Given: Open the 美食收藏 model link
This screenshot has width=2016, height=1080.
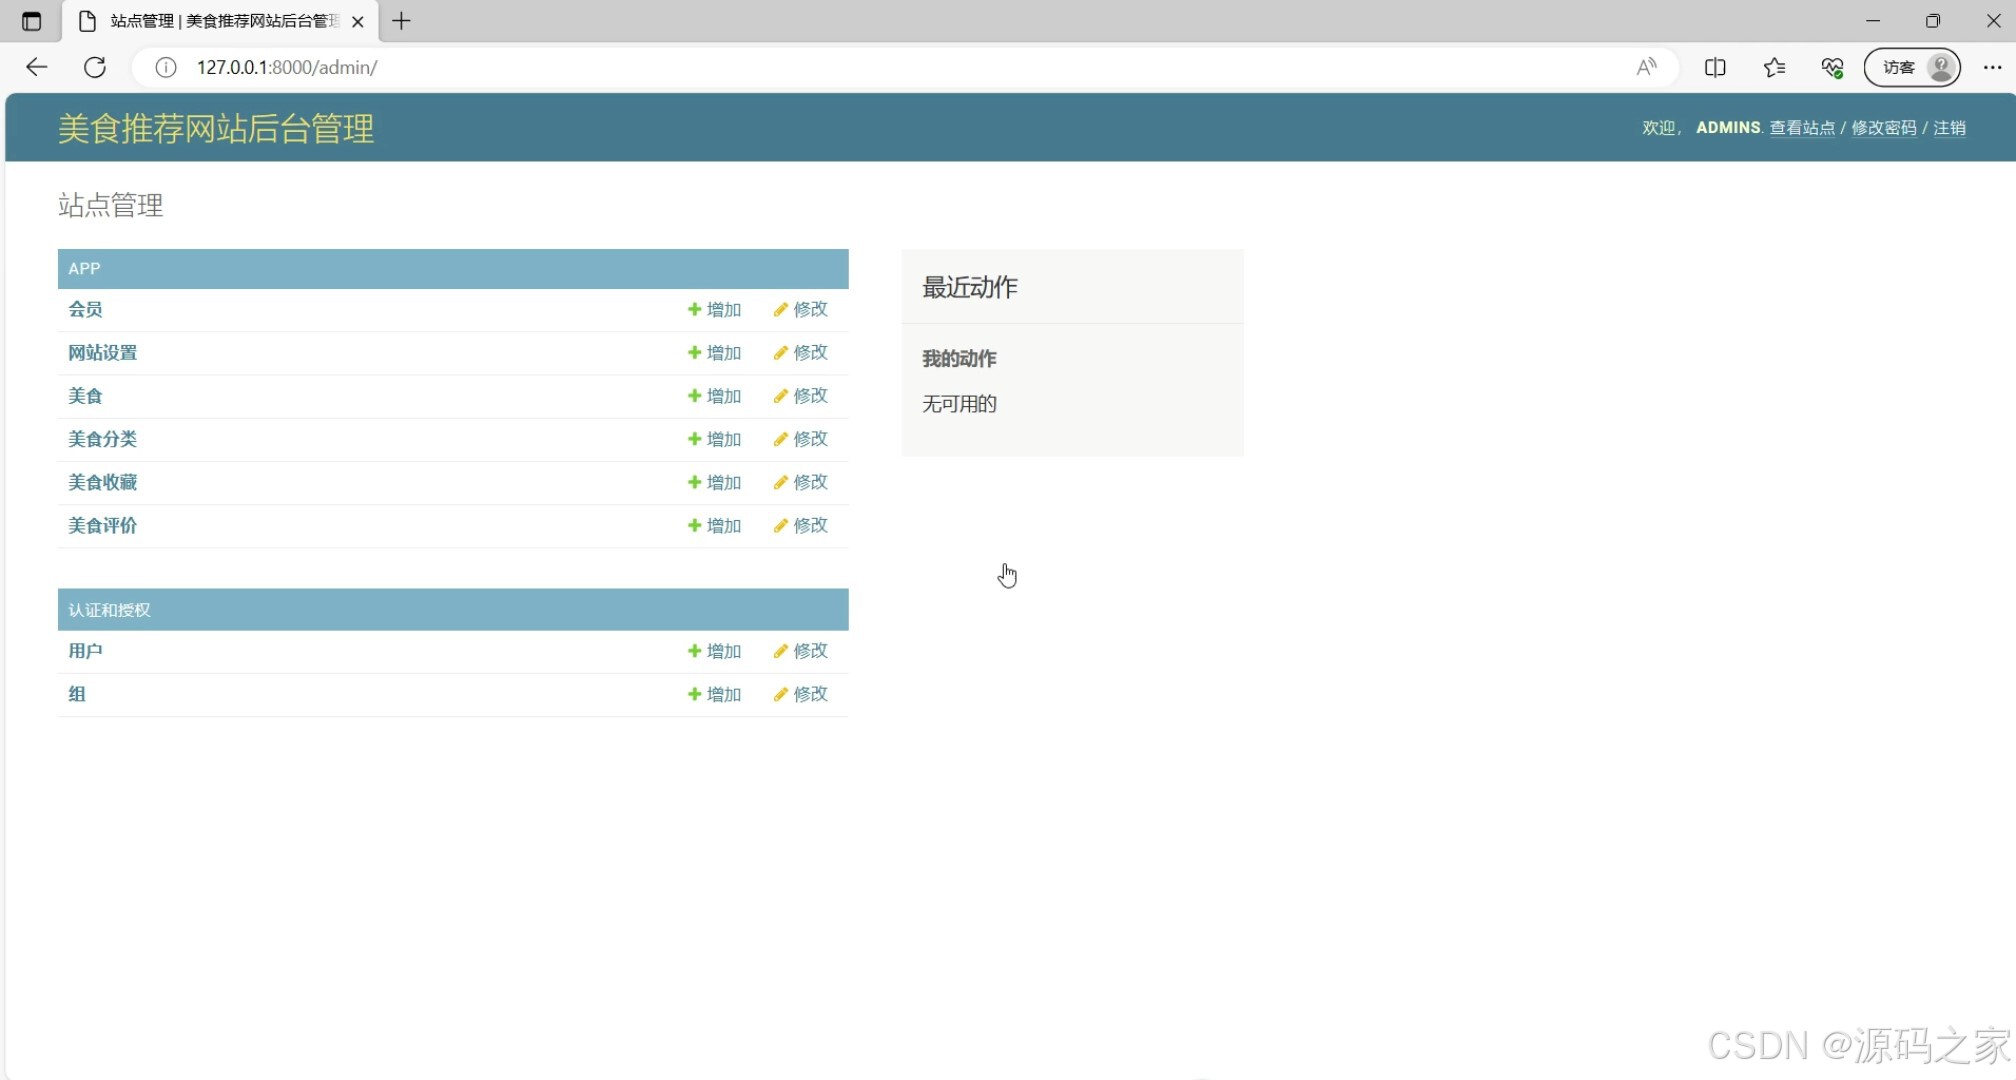Looking at the screenshot, I should pyautogui.click(x=102, y=482).
